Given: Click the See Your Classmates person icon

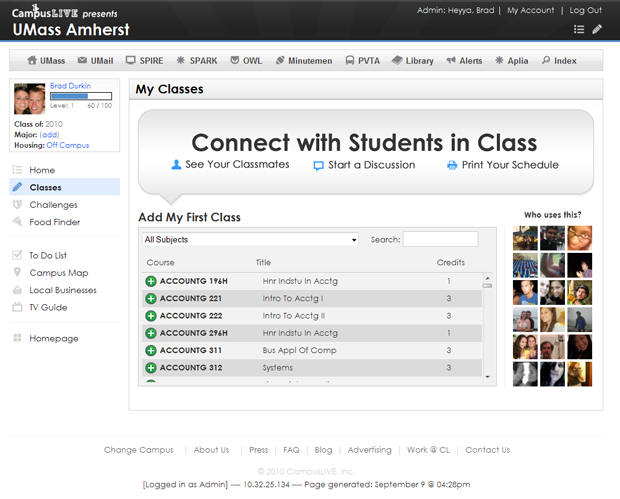Looking at the screenshot, I should pyautogui.click(x=177, y=165).
